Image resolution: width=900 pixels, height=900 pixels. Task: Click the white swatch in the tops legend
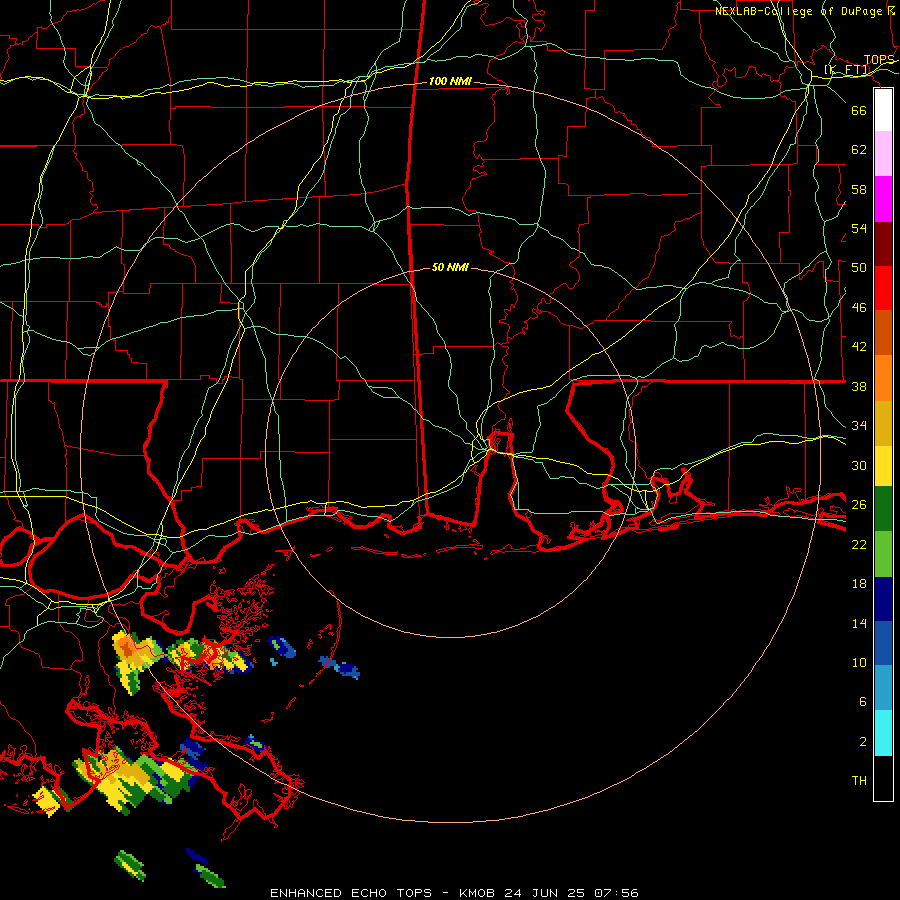pos(883,110)
